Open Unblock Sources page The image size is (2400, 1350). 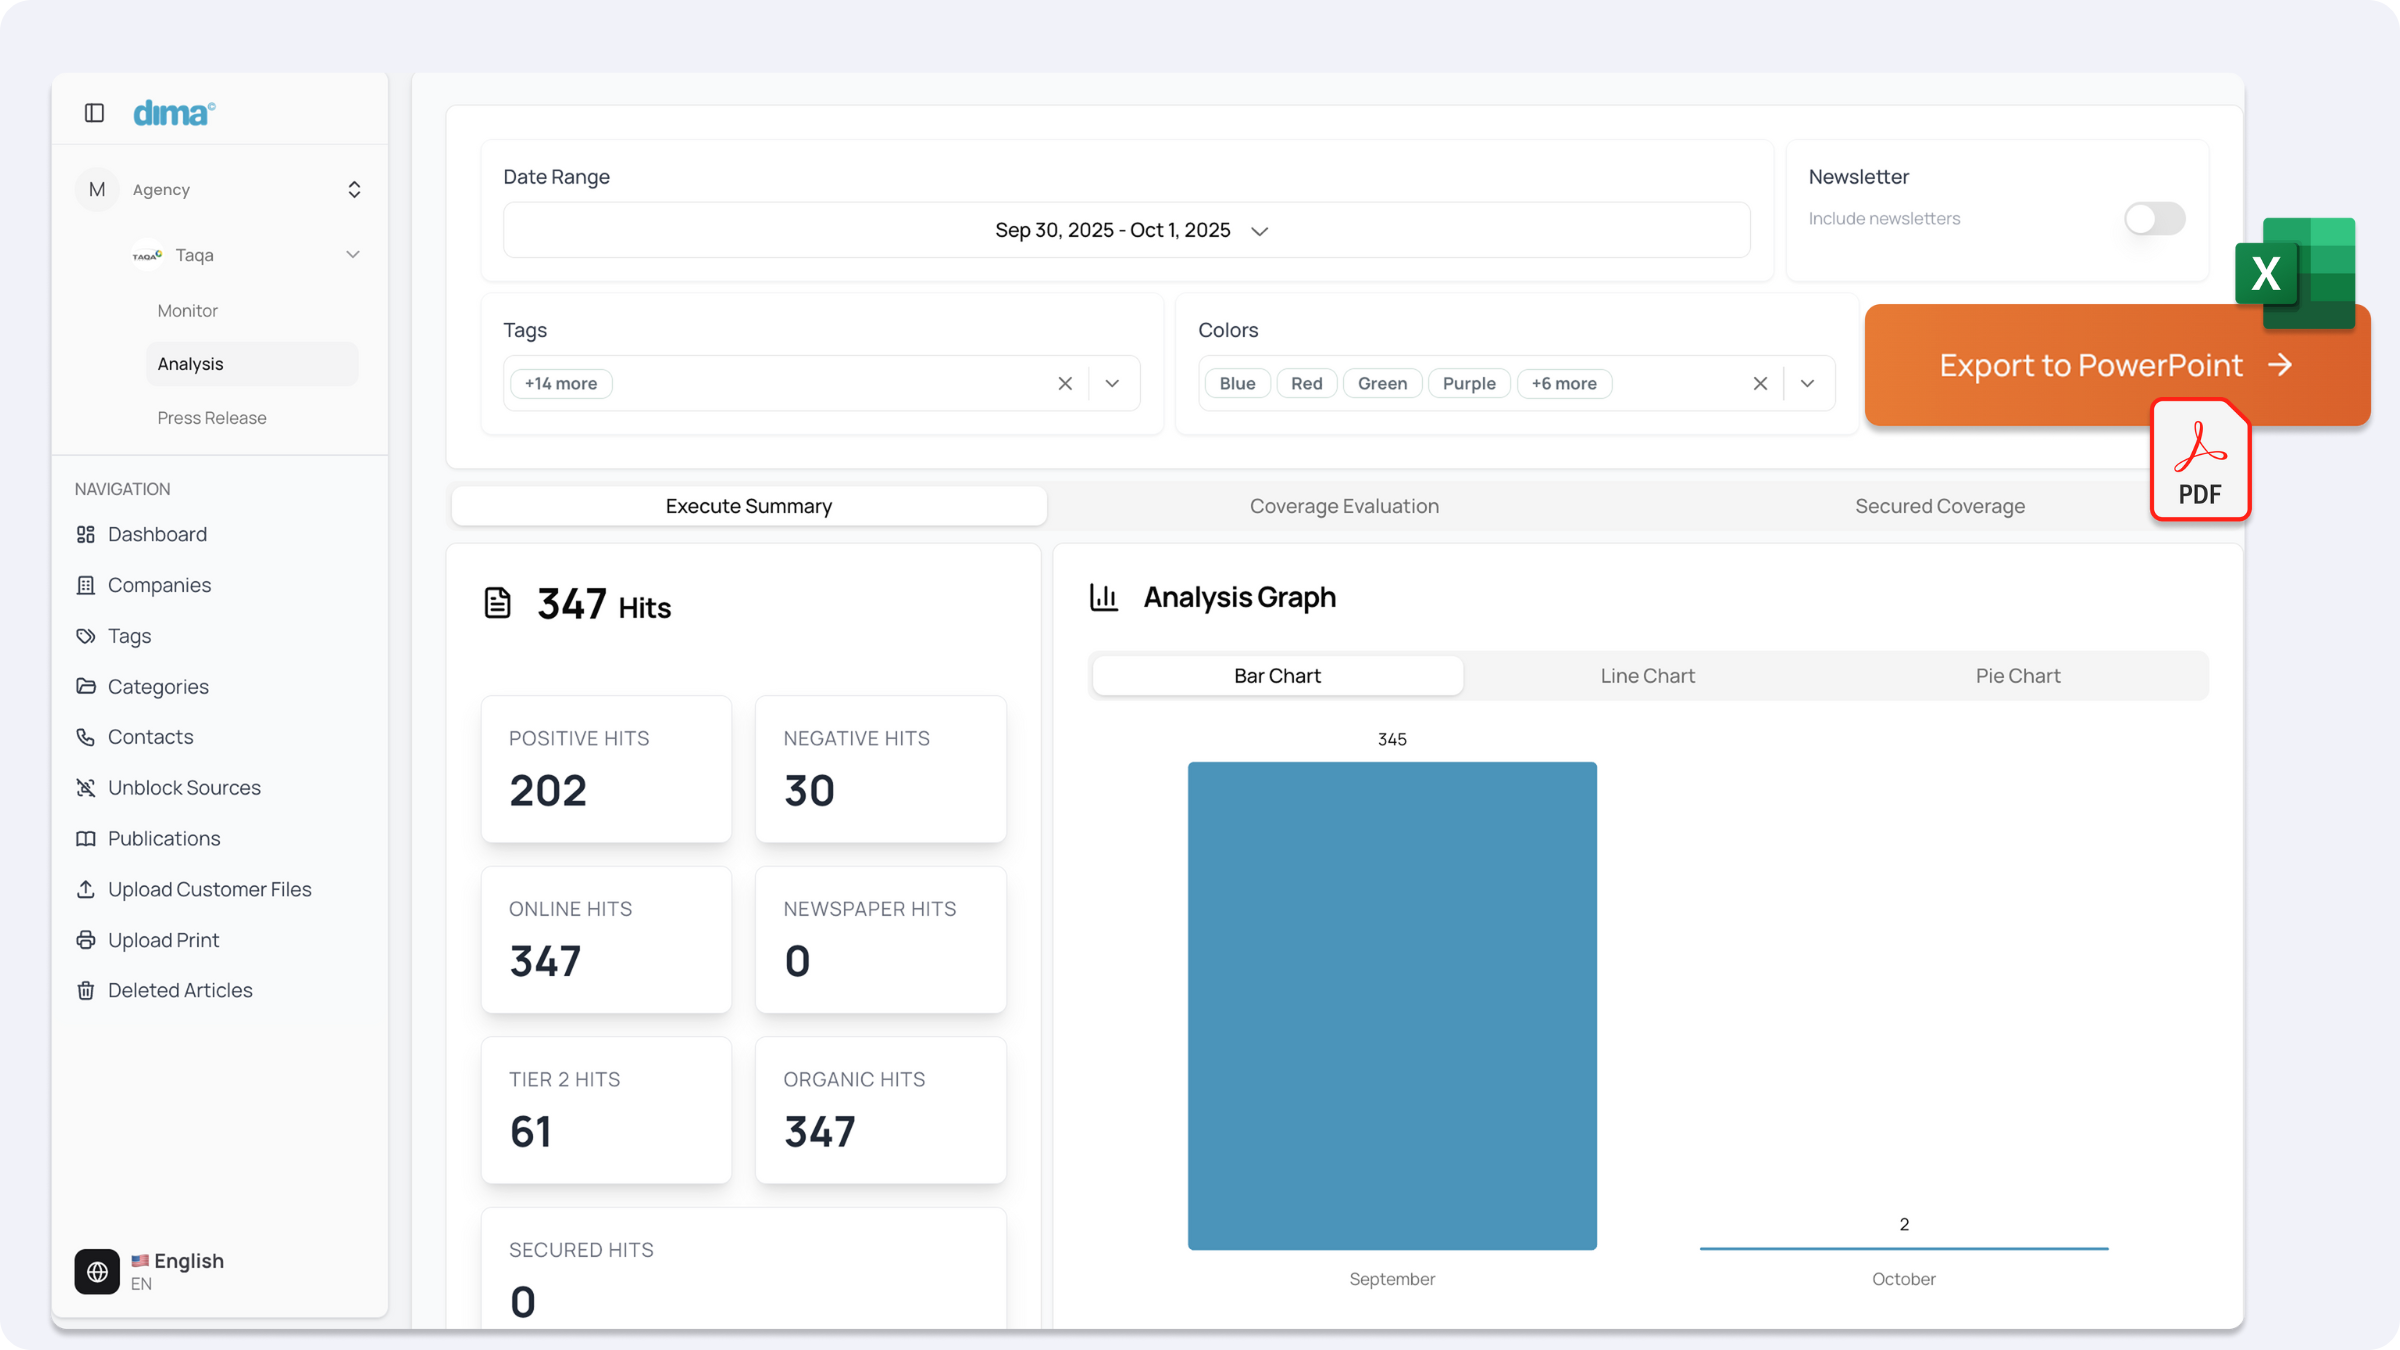click(x=184, y=788)
